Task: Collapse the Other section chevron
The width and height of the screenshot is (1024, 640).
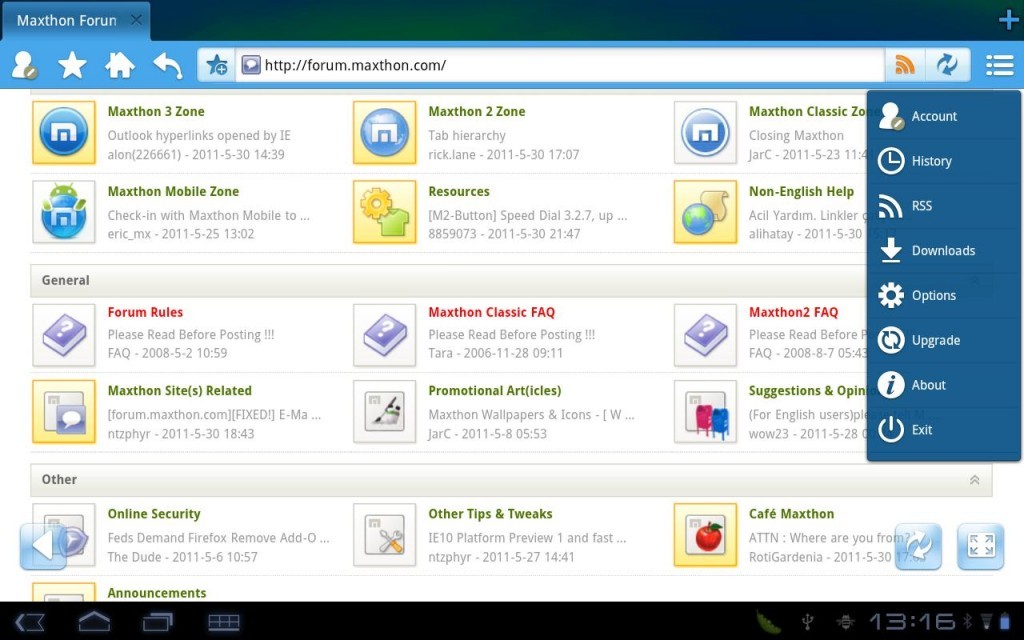Action: pos(974,480)
